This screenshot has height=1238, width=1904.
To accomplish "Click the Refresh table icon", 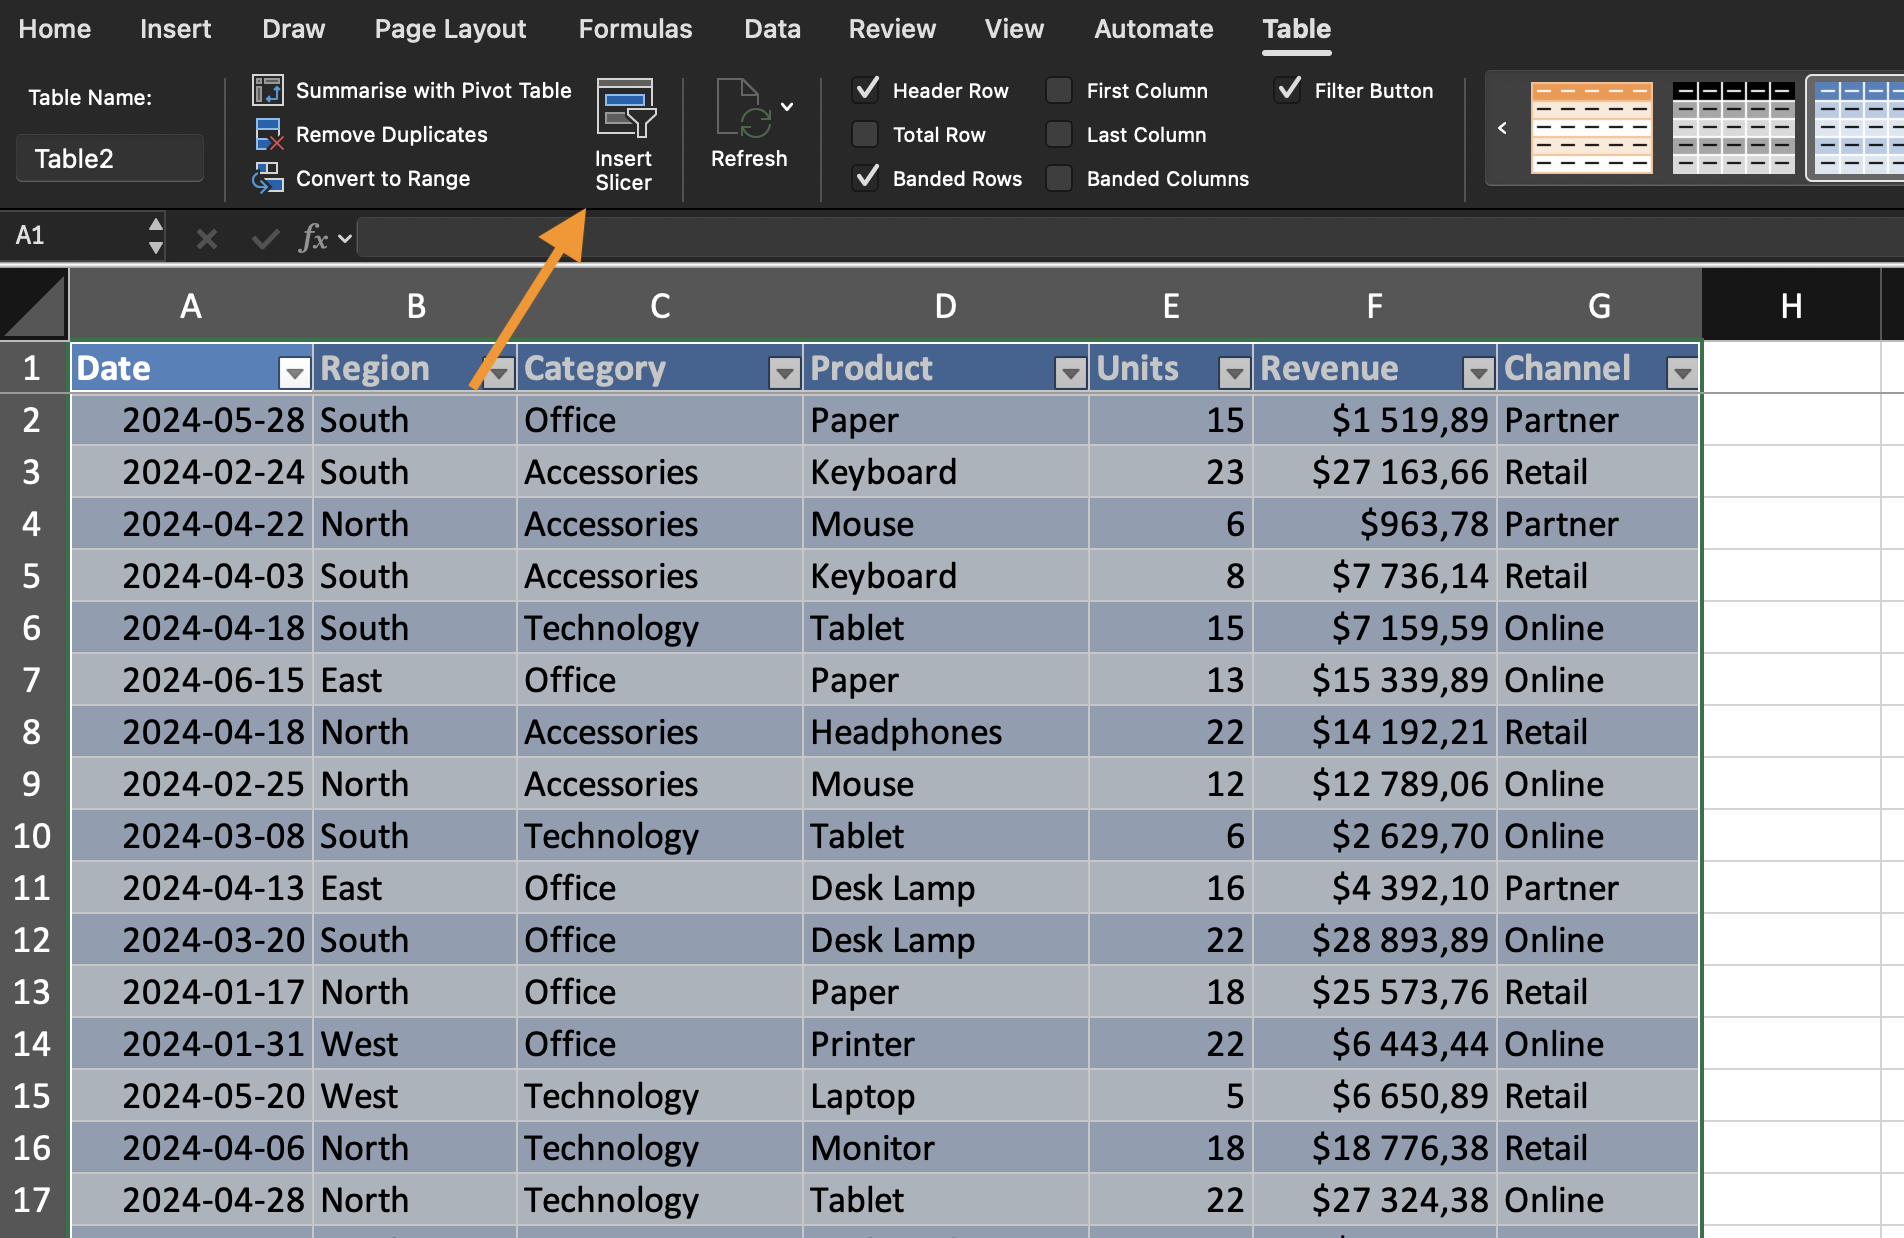I will tap(744, 111).
